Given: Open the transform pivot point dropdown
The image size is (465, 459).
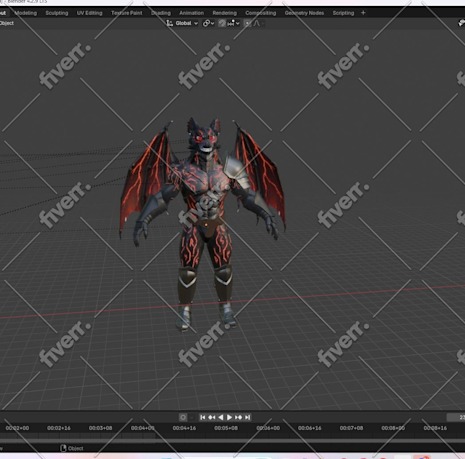Looking at the screenshot, I should [208, 23].
